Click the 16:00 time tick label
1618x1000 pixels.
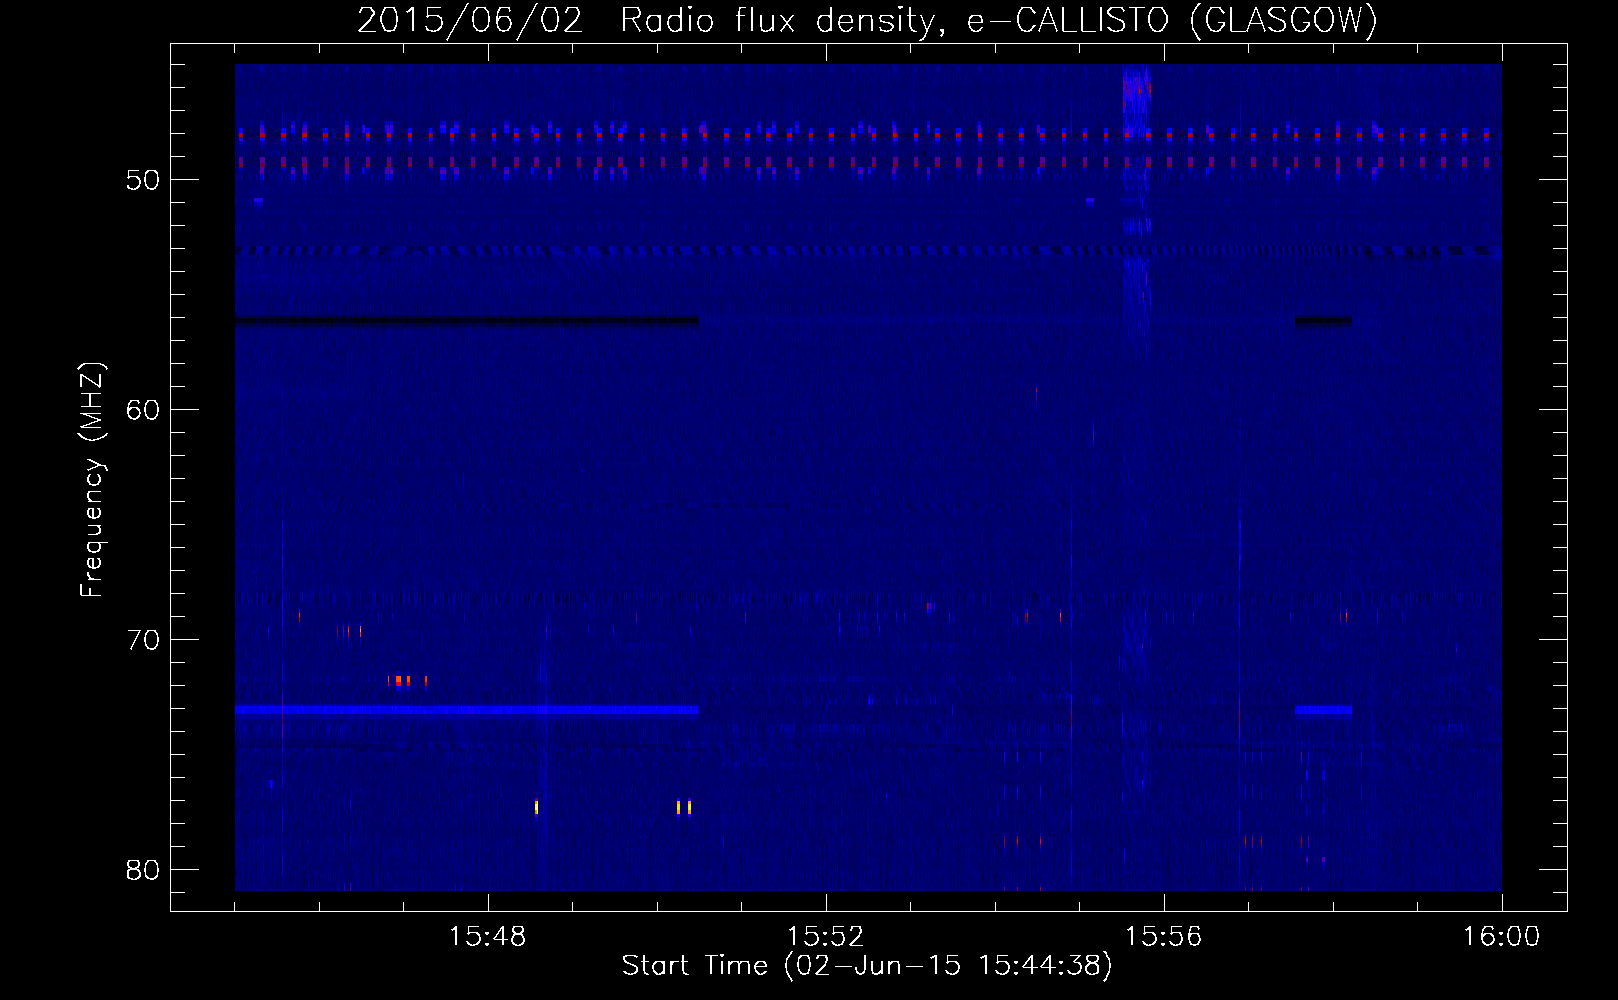click(1501, 937)
